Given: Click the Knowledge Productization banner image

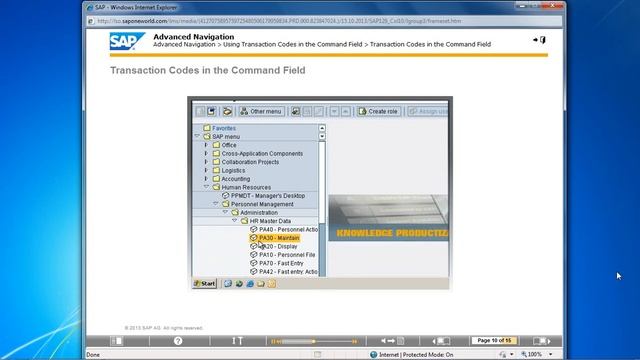Looking at the screenshot, I should (x=388, y=218).
